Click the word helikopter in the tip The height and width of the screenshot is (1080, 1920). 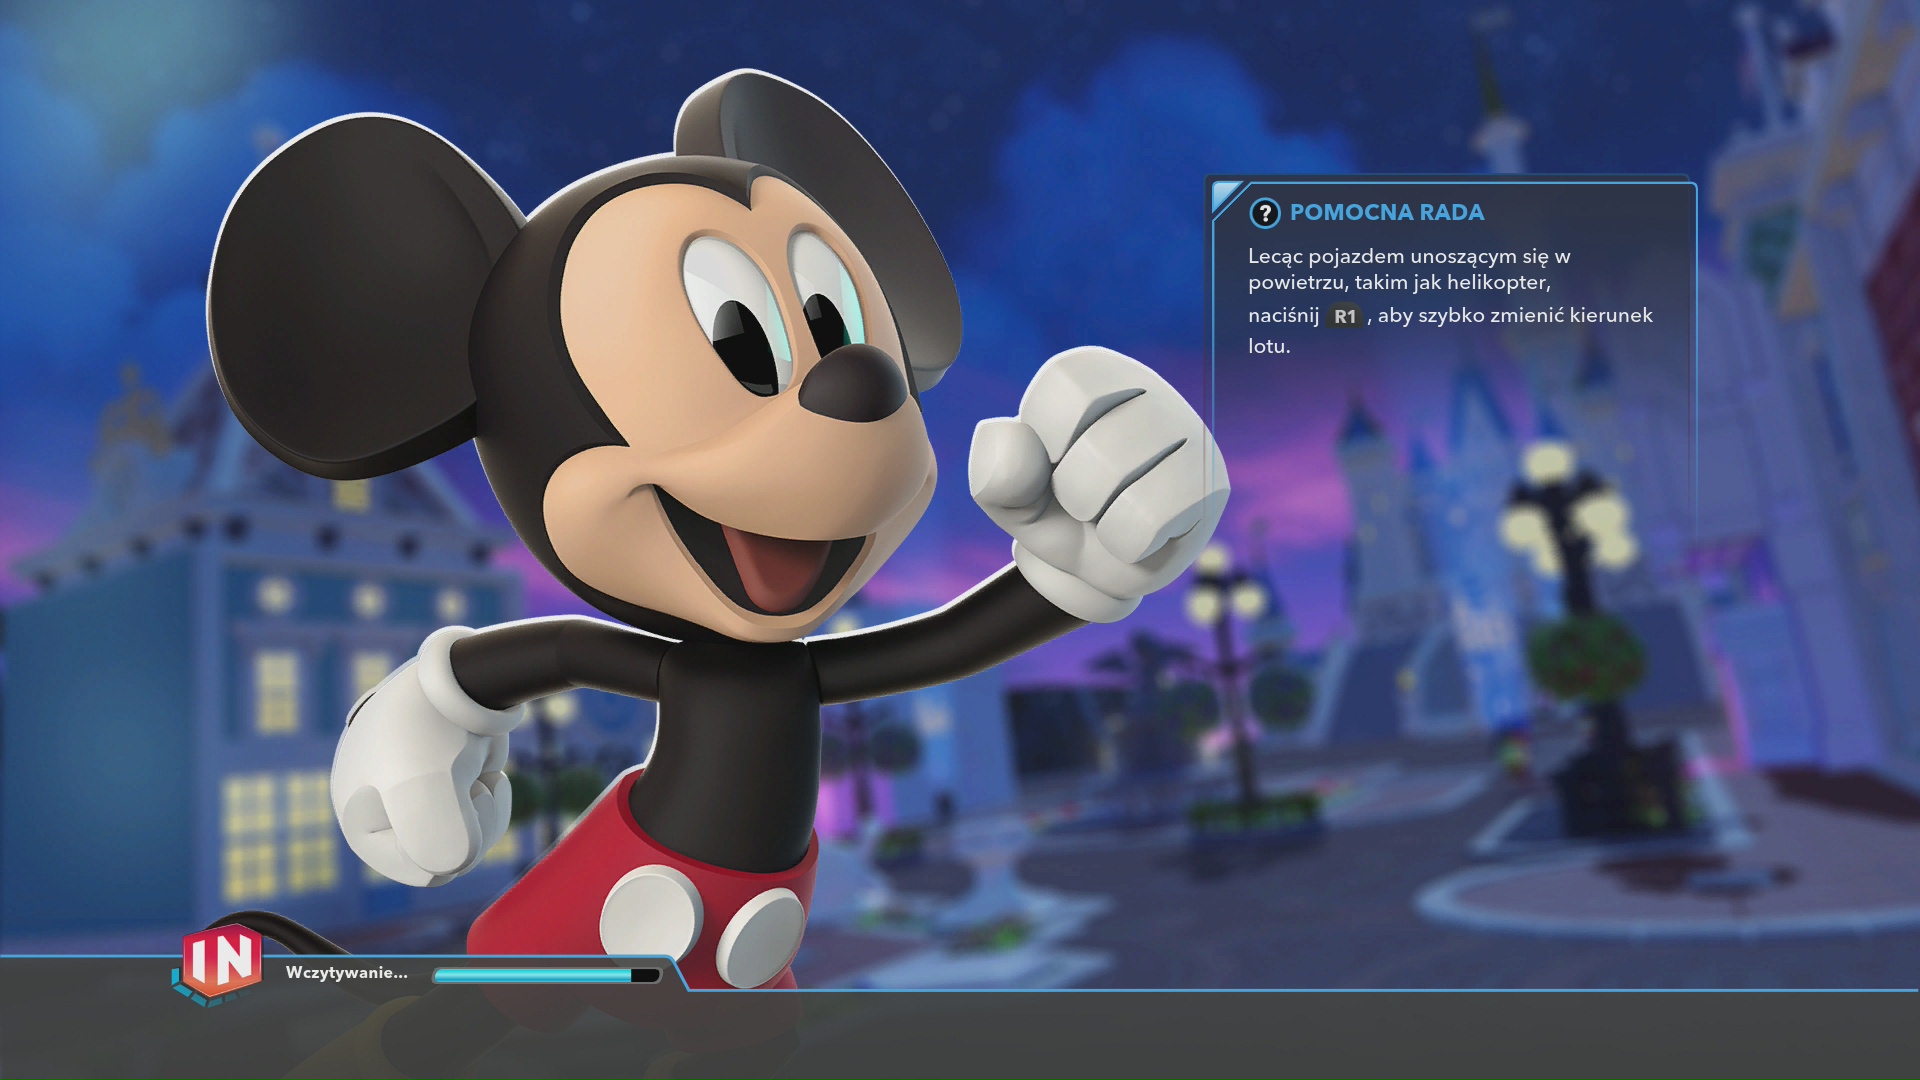pyautogui.click(x=1497, y=283)
